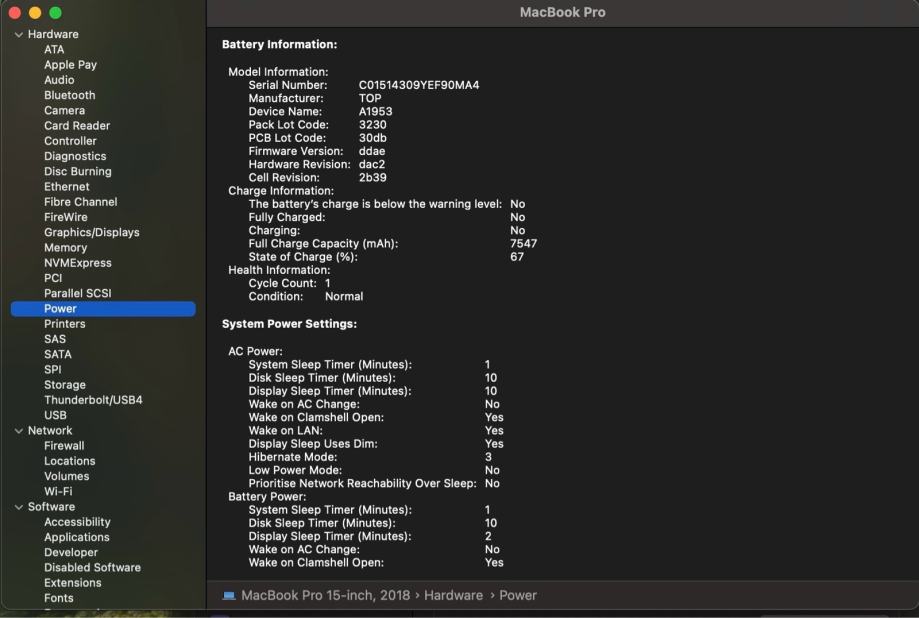Click the MacBook Pro laptop icon in path bar

click(x=229, y=596)
